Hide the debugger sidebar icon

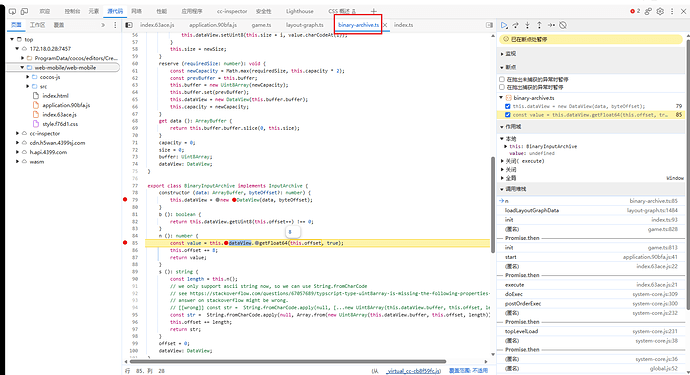point(489,25)
